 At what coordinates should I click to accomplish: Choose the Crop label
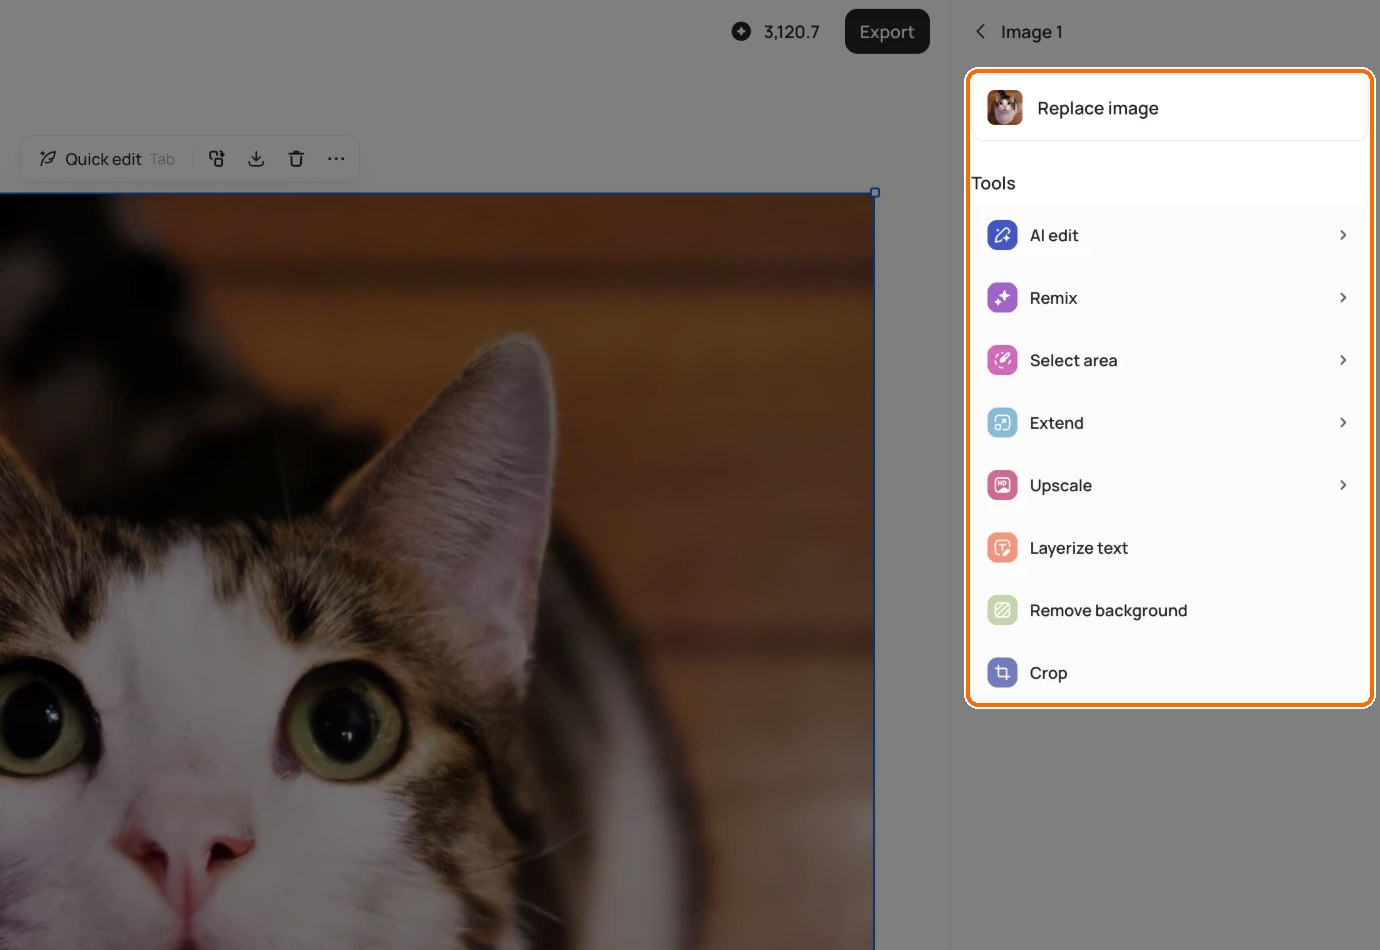click(1048, 673)
